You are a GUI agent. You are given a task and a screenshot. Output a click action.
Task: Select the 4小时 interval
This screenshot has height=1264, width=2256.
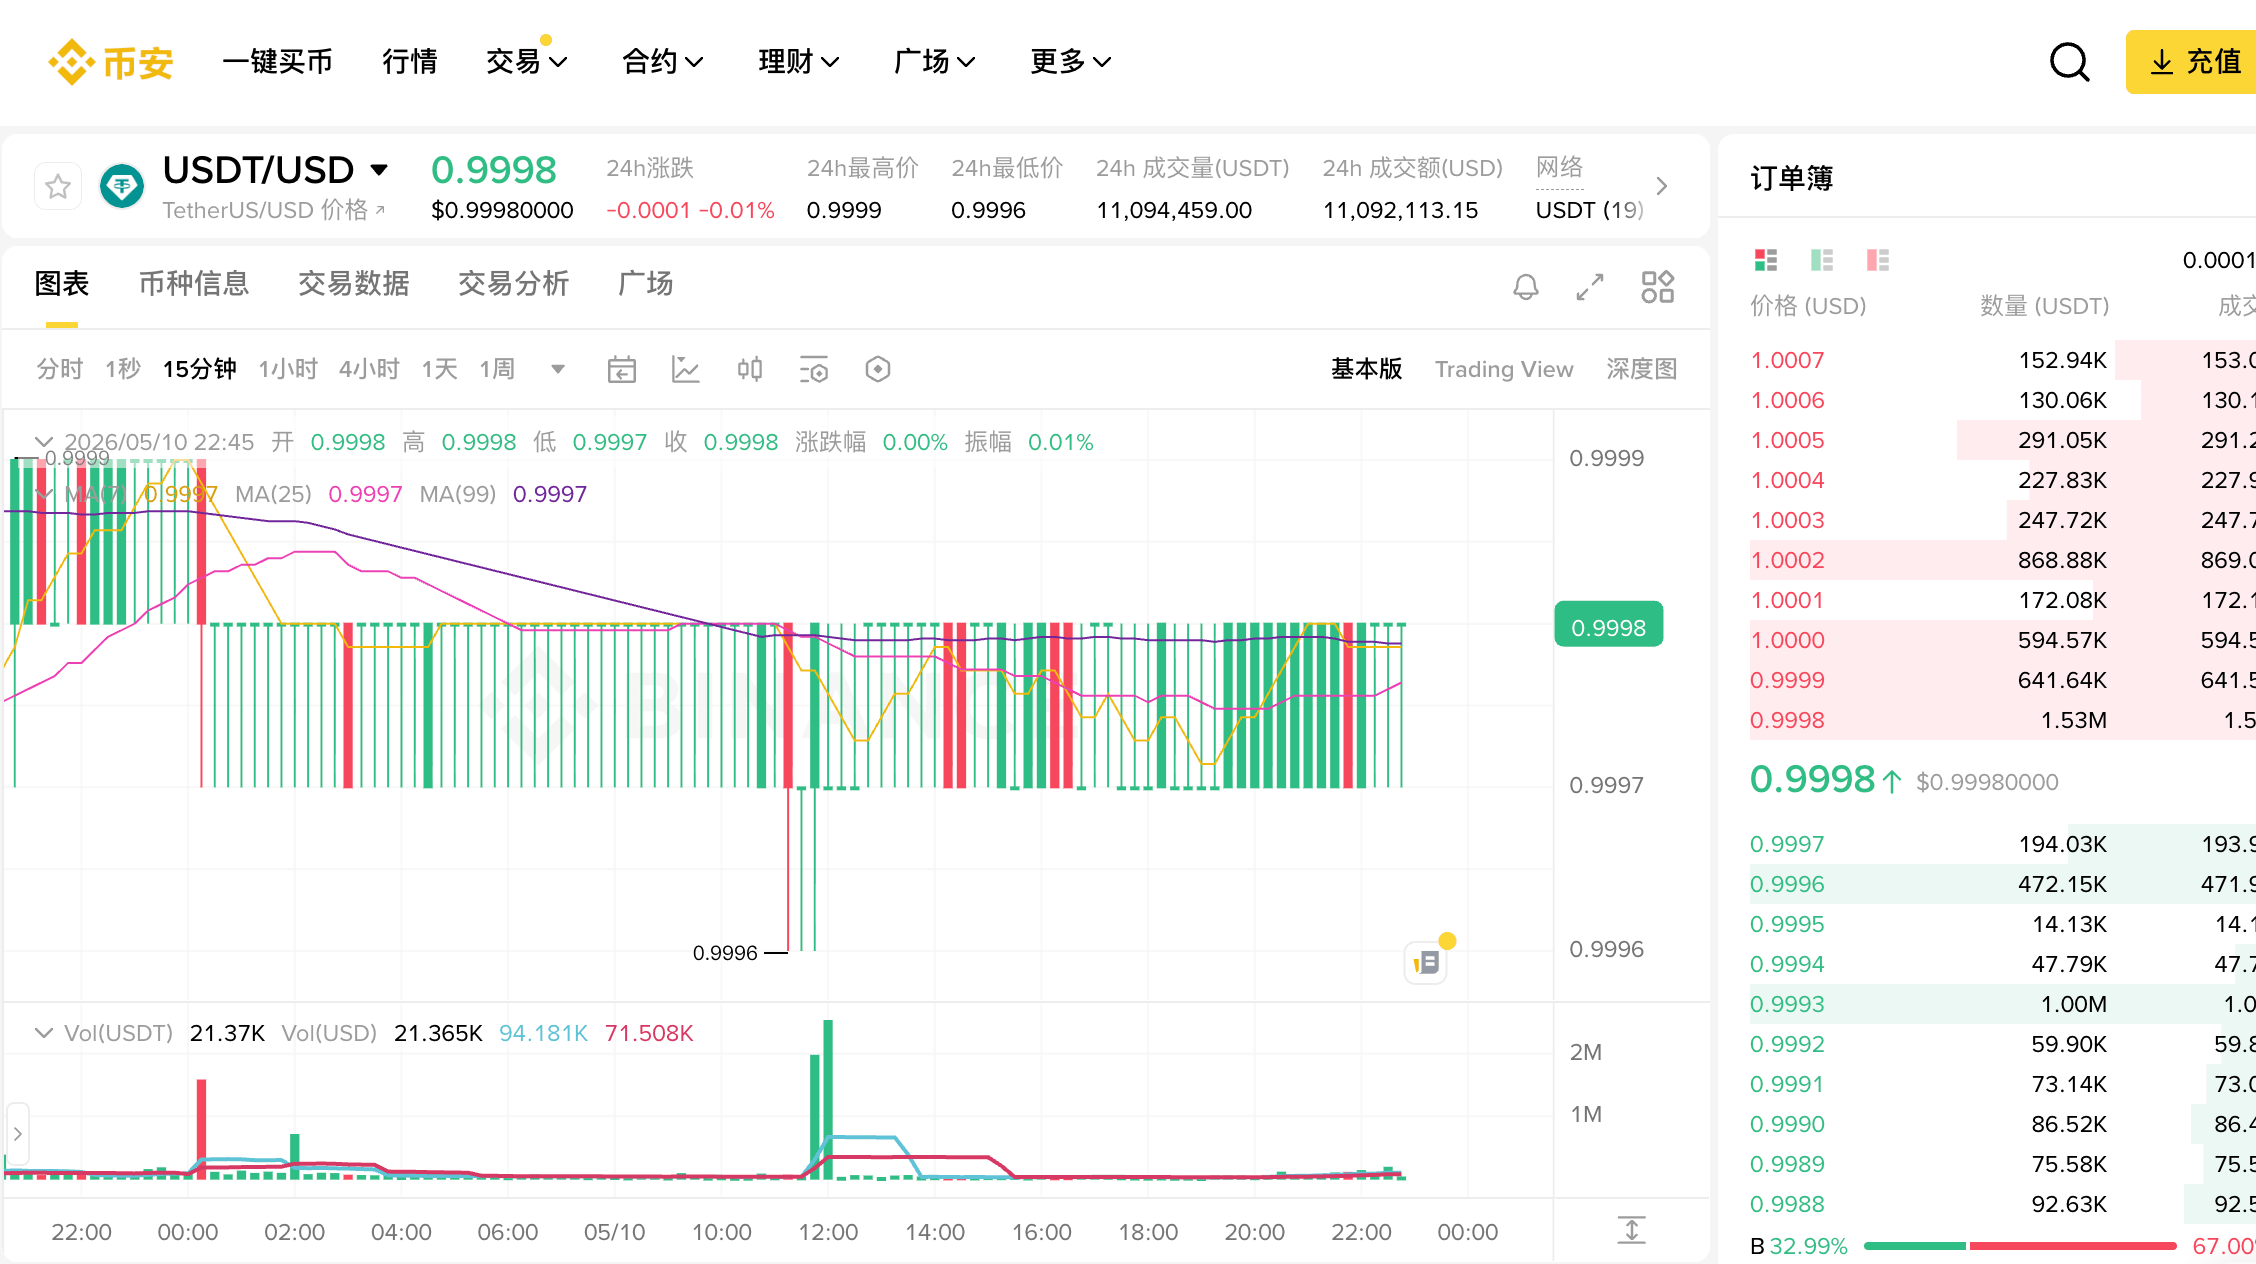[x=369, y=369]
